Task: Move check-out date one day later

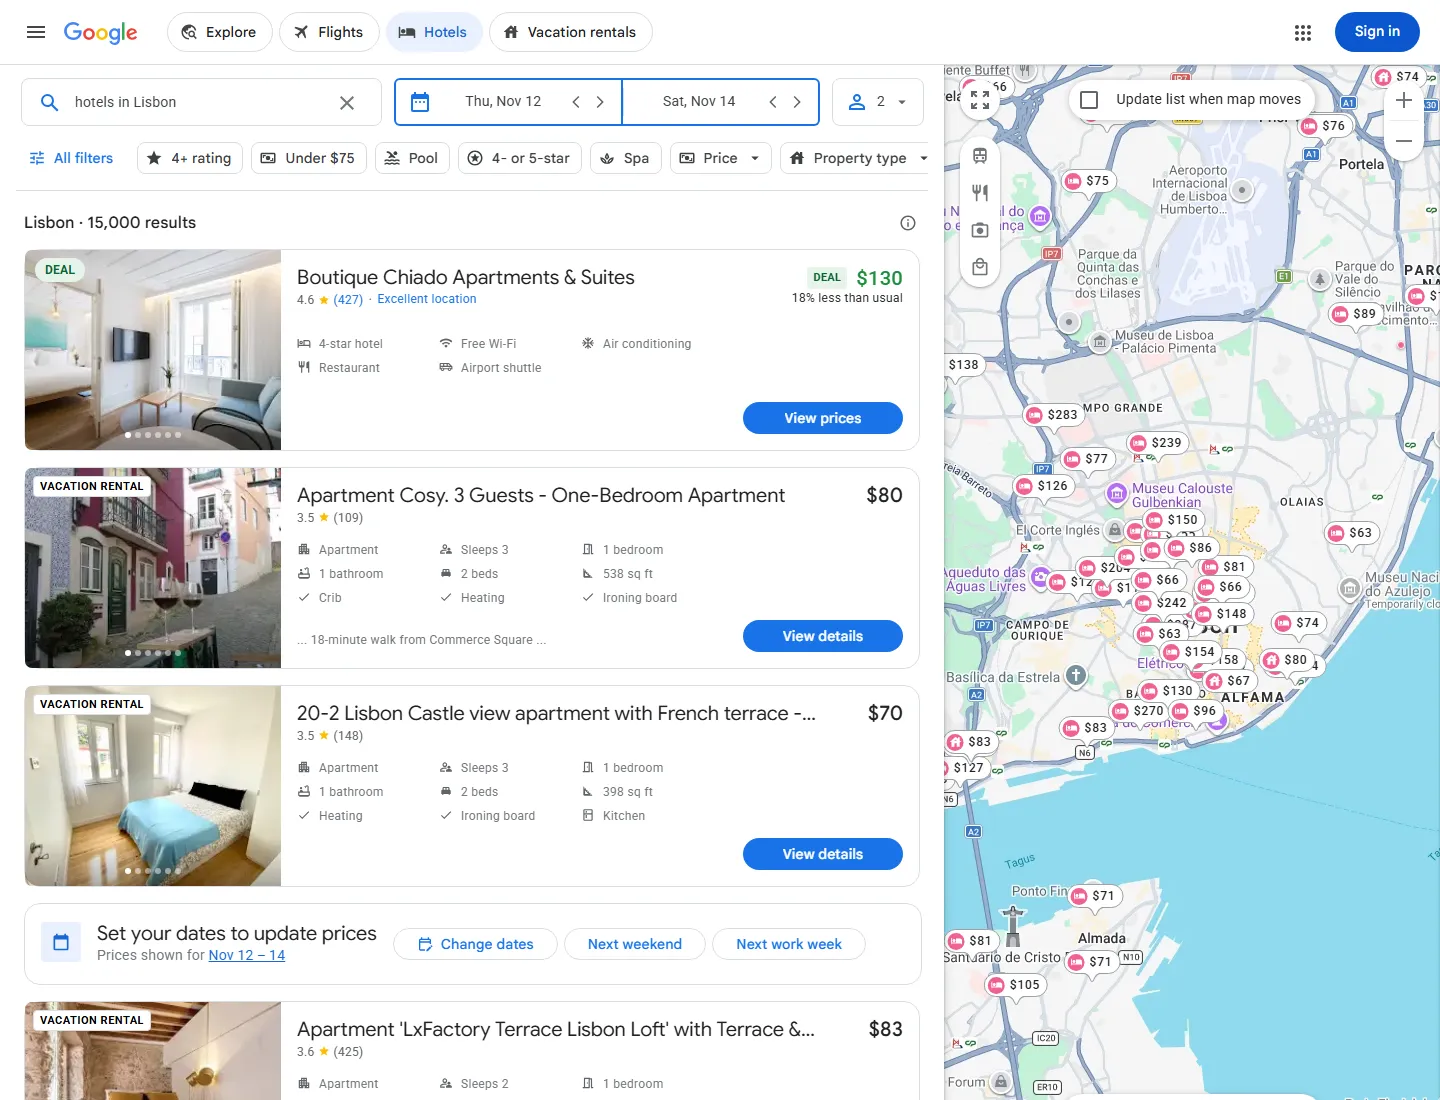Action: coord(797,102)
